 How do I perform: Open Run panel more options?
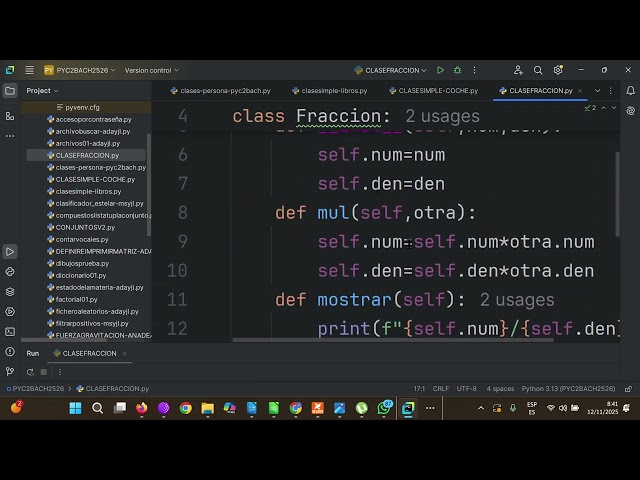coord(60,372)
